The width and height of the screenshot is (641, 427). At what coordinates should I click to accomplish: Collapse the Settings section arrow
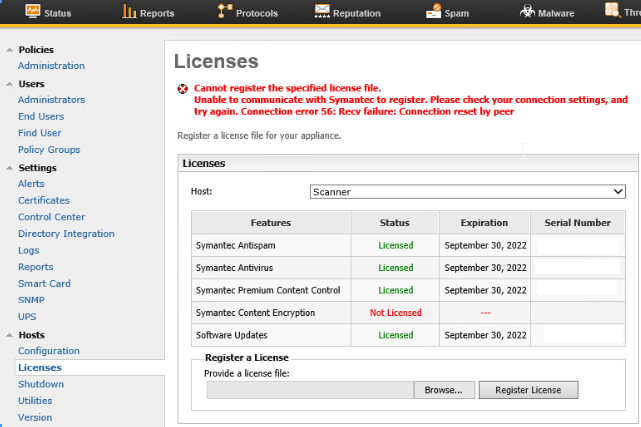[x=9, y=168]
